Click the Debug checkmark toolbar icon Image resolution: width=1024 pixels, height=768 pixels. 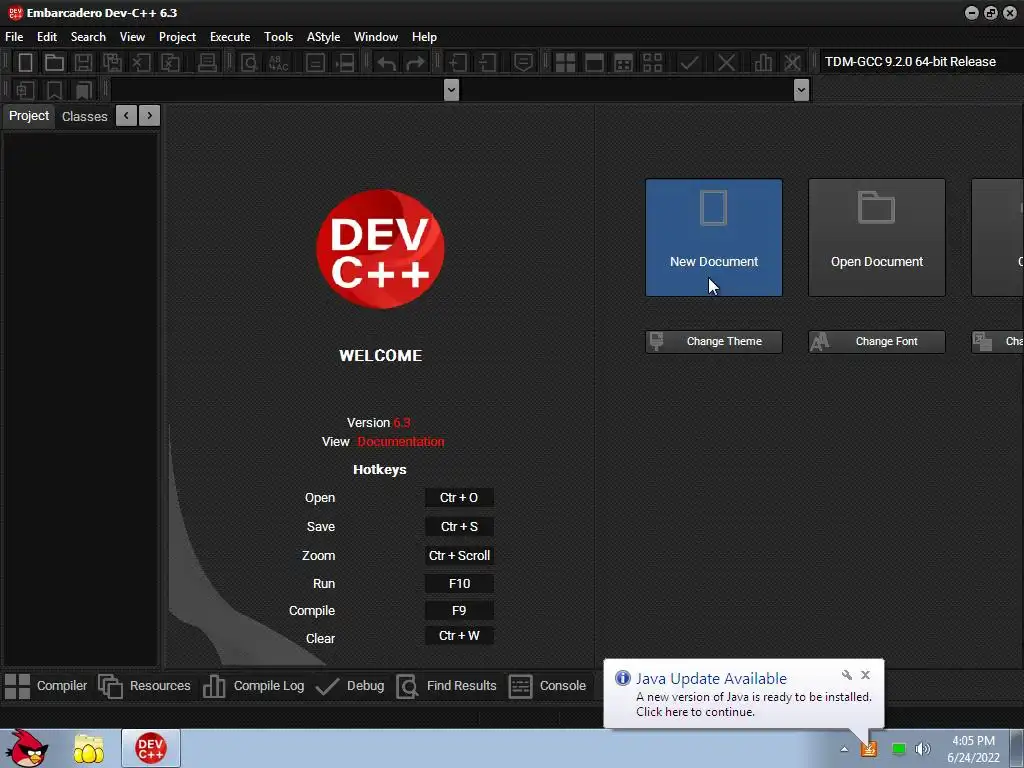[x=689, y=63]
